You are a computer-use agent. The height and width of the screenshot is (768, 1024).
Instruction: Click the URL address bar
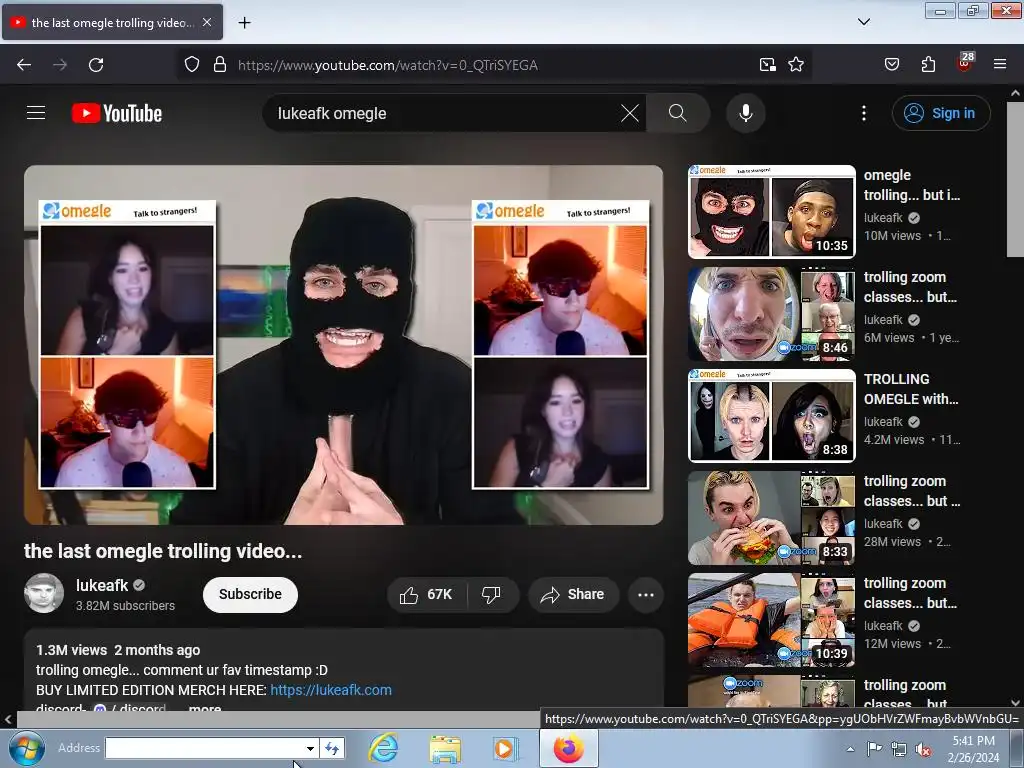[493, 65]
